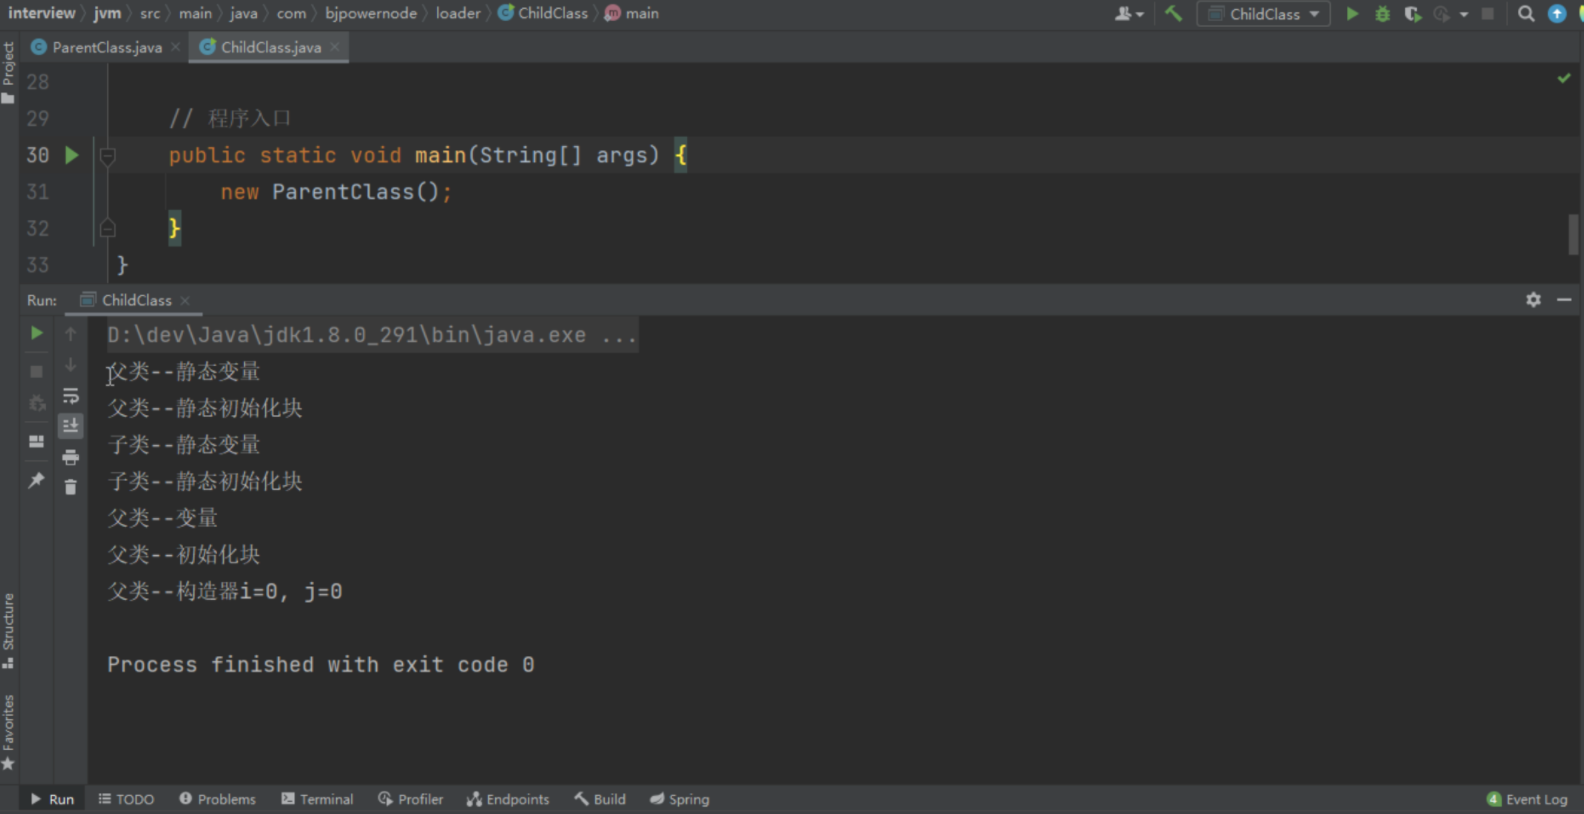This screenshot has height=814, width=1584.
Task: Click the exit/dump threads icon in Run panel
Action: click(x=37, y=404)
